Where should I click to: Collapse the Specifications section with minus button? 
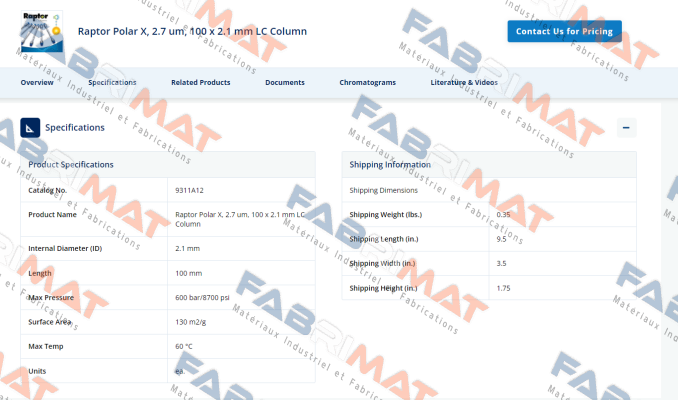[626, 128]
